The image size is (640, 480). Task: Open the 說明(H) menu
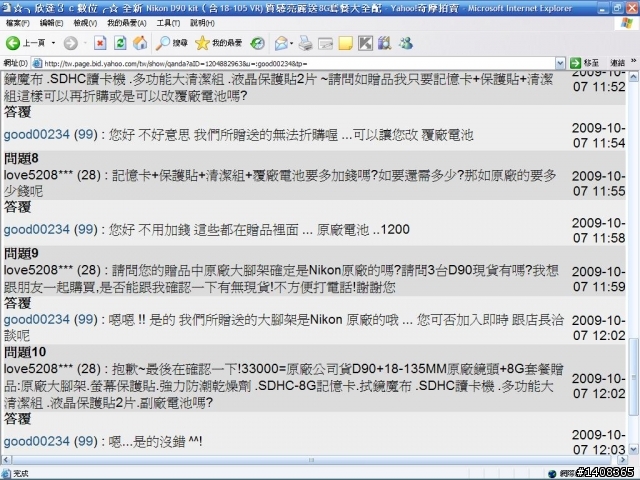(202, 23)
